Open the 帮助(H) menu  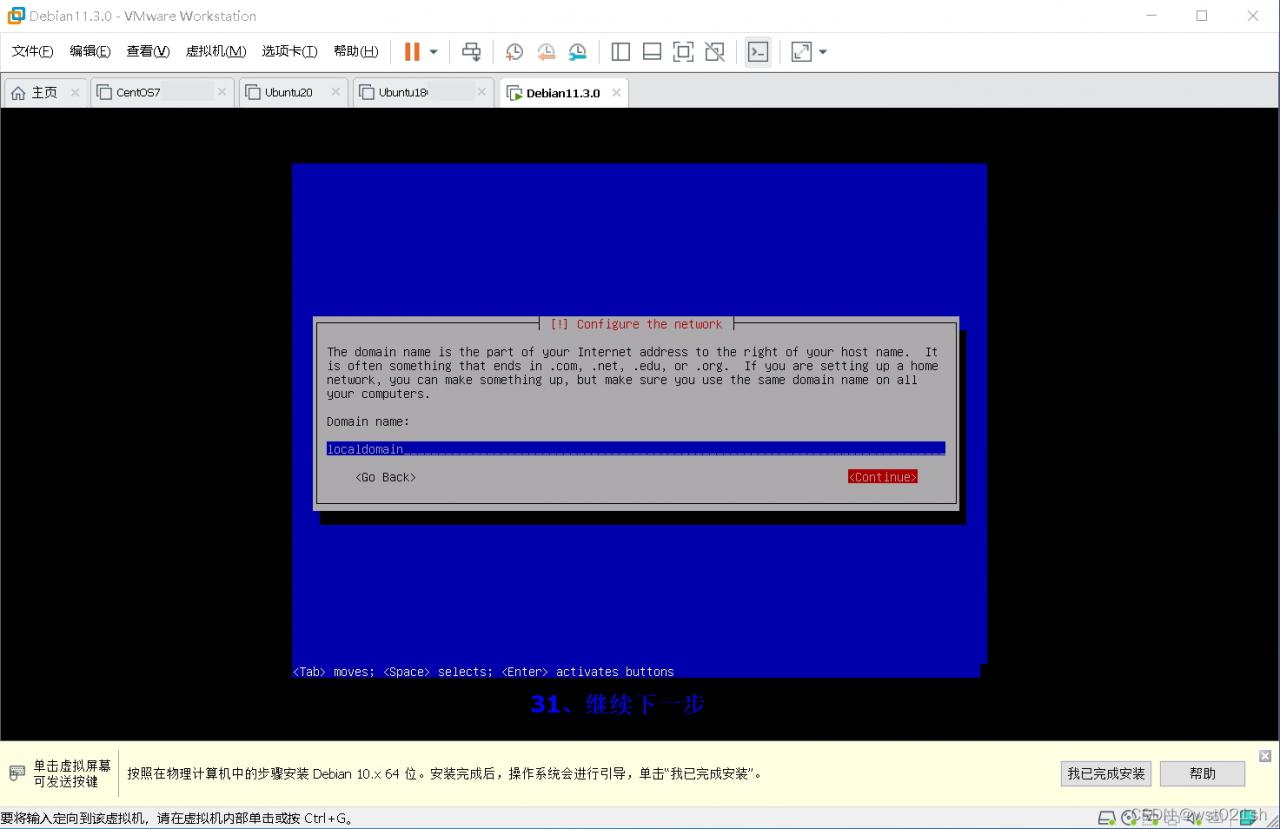pos(356,52)
